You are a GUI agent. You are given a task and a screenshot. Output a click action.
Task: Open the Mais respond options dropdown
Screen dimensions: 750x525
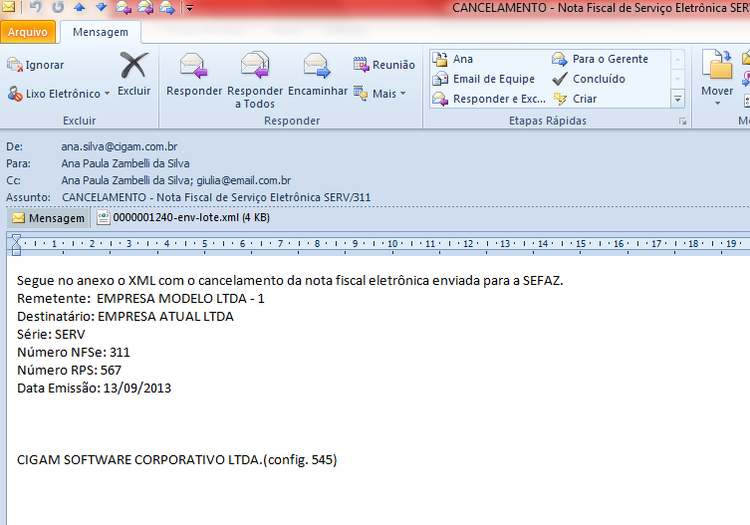pos(379,93)
